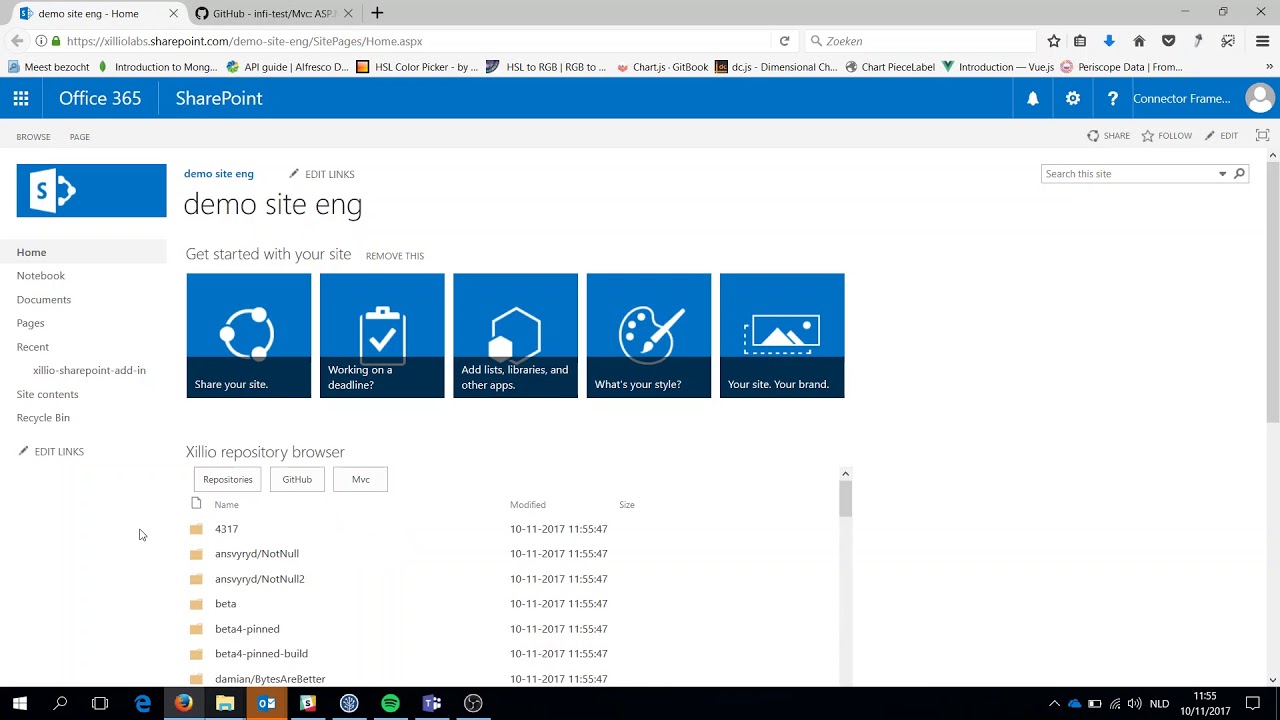The width and height of the screenshot is (1280, 720).
Task: Open the Office 365 app launcher grid
Action: tap(21, 98)
